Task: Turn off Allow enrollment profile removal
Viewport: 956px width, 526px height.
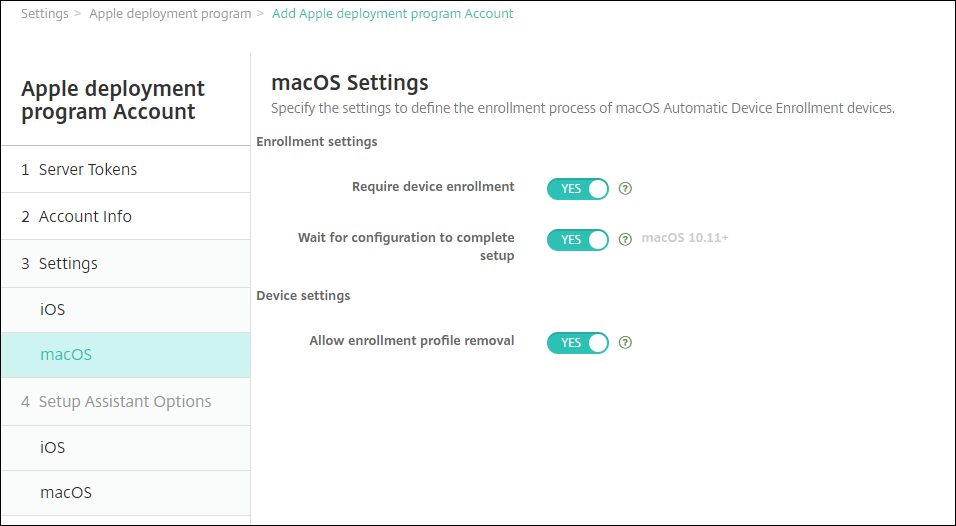Action: pos(577,342)
